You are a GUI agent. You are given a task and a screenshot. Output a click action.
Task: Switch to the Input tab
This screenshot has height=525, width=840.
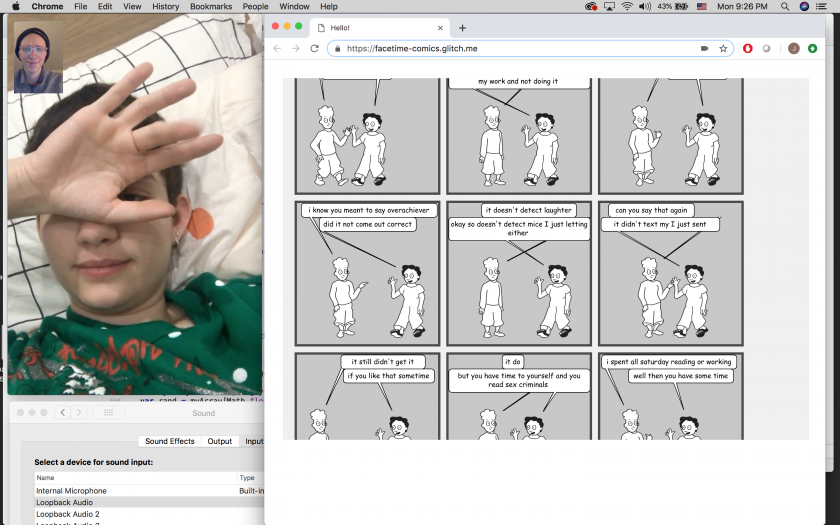(253, 441)
